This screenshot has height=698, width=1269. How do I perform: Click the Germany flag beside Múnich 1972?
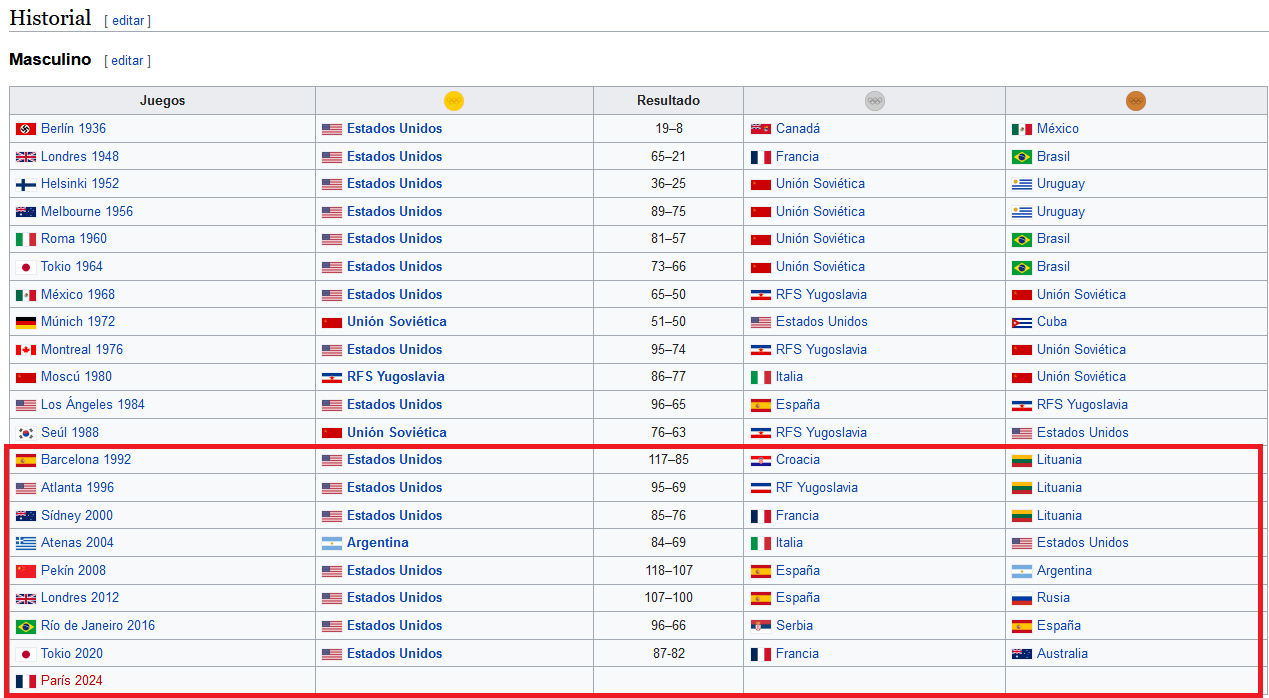26,322
